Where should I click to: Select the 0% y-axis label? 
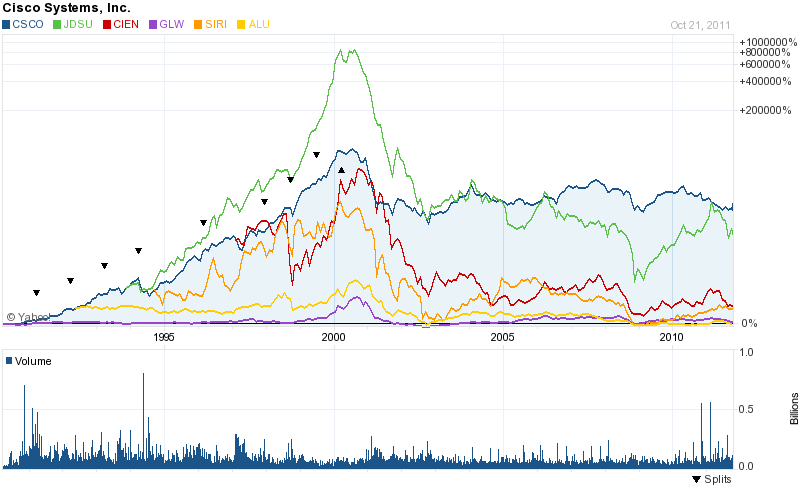[749, 323]
